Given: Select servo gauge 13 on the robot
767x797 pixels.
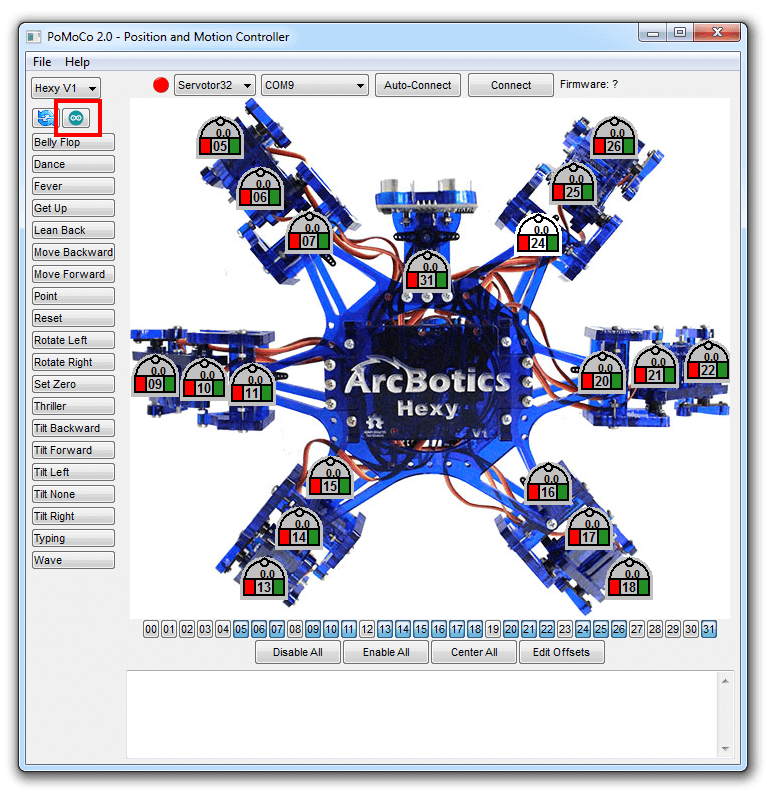Looking at the screenshot, I should click(x=264, y=579).
